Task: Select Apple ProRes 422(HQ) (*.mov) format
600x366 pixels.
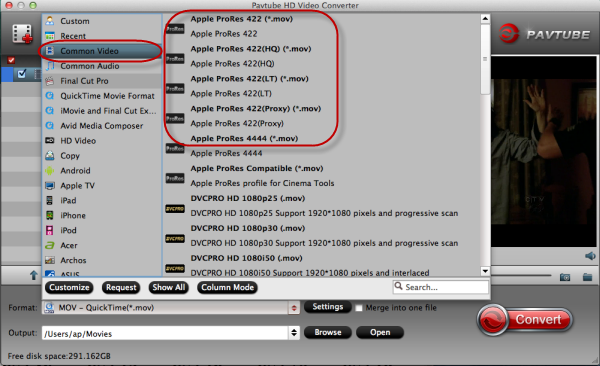Action: click(251, 49)
